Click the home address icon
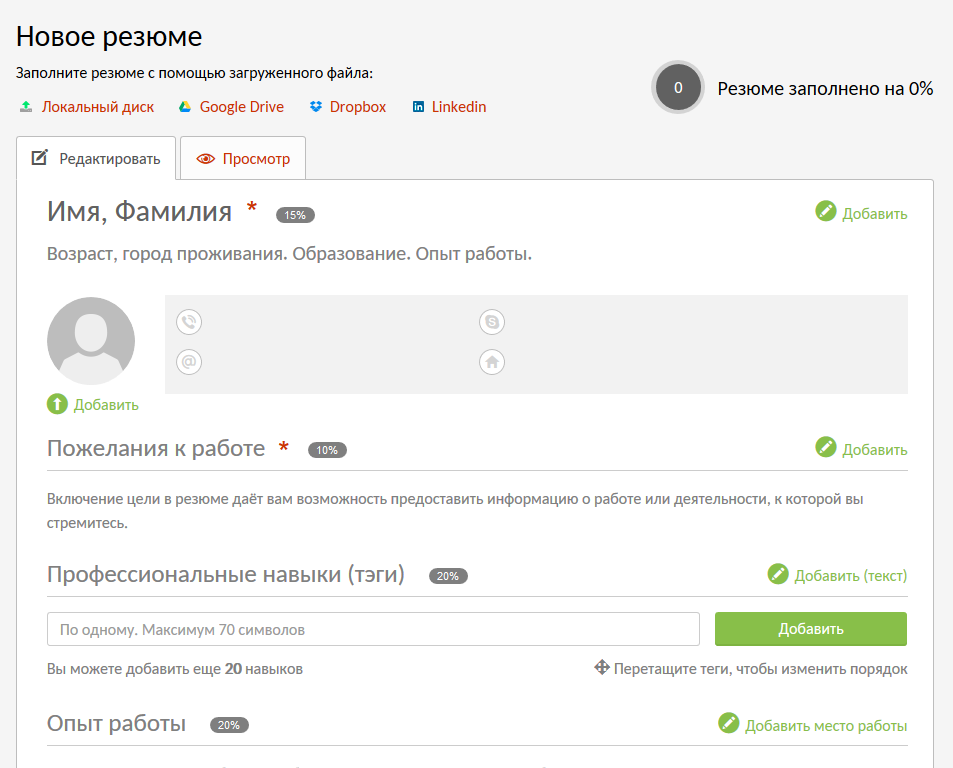Screen dimensions: 953x768 tap(492, 361)
